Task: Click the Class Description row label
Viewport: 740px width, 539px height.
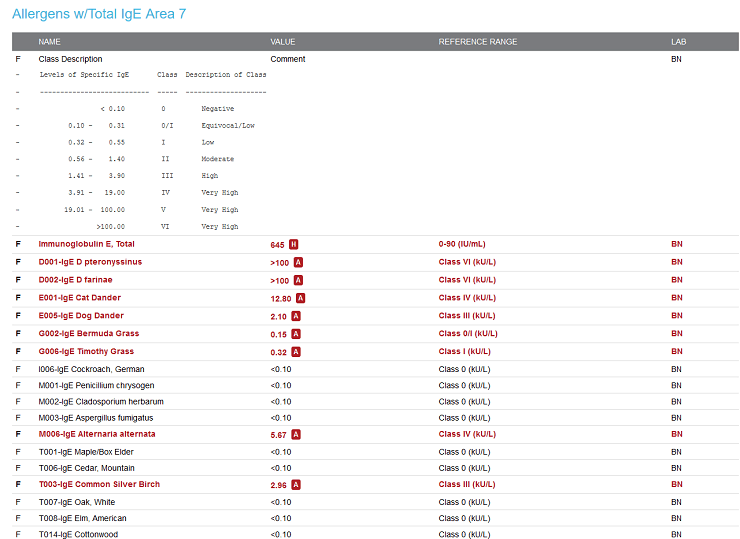Action: coord(70,59)
